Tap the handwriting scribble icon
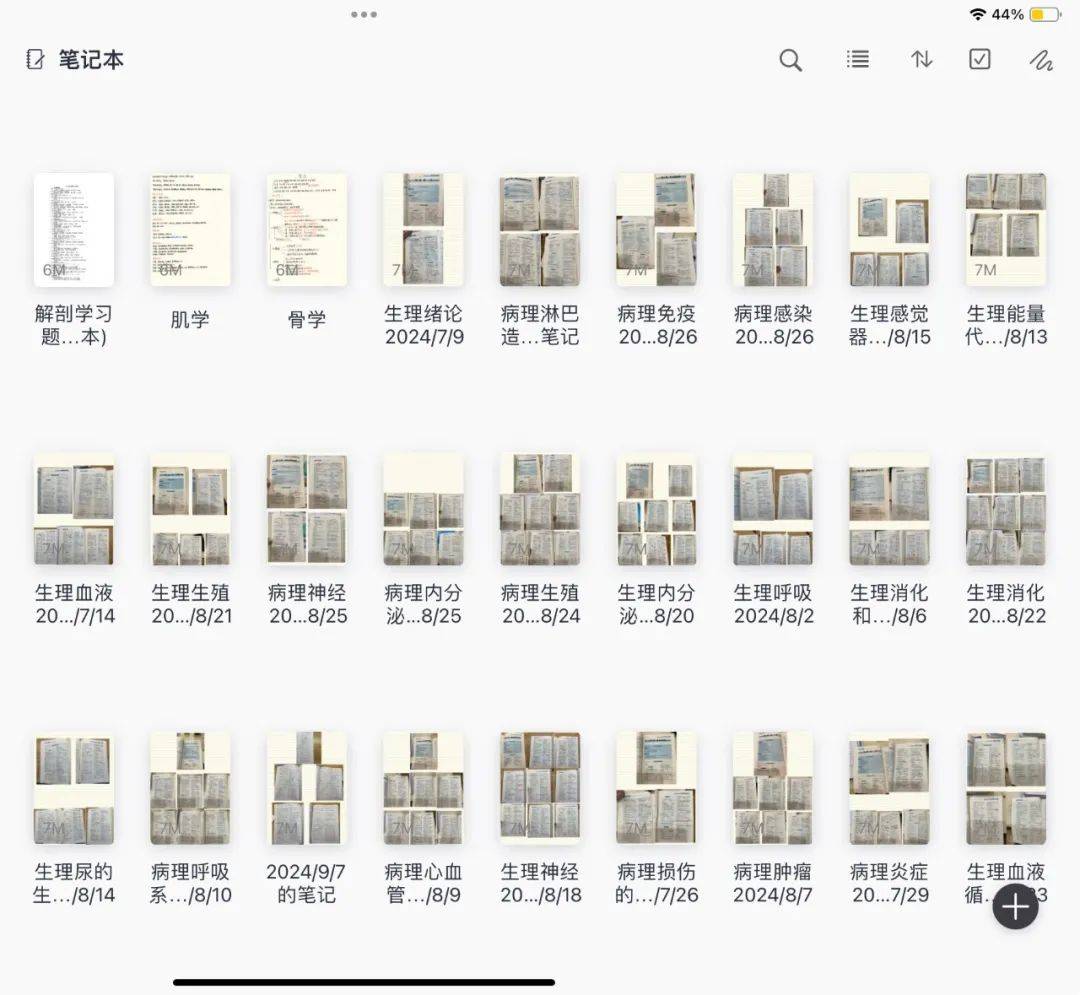This screenshot has height=995, width=1080. [x=1041, y=61]
